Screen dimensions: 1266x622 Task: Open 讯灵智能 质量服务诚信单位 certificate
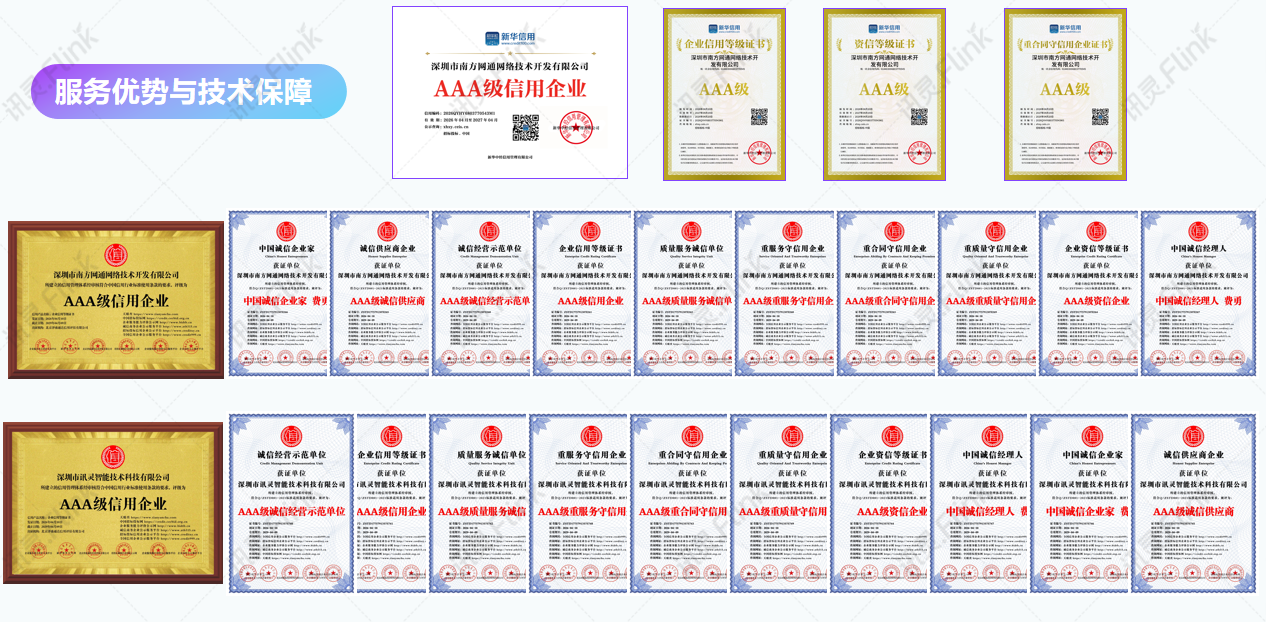tap(478, 503)
